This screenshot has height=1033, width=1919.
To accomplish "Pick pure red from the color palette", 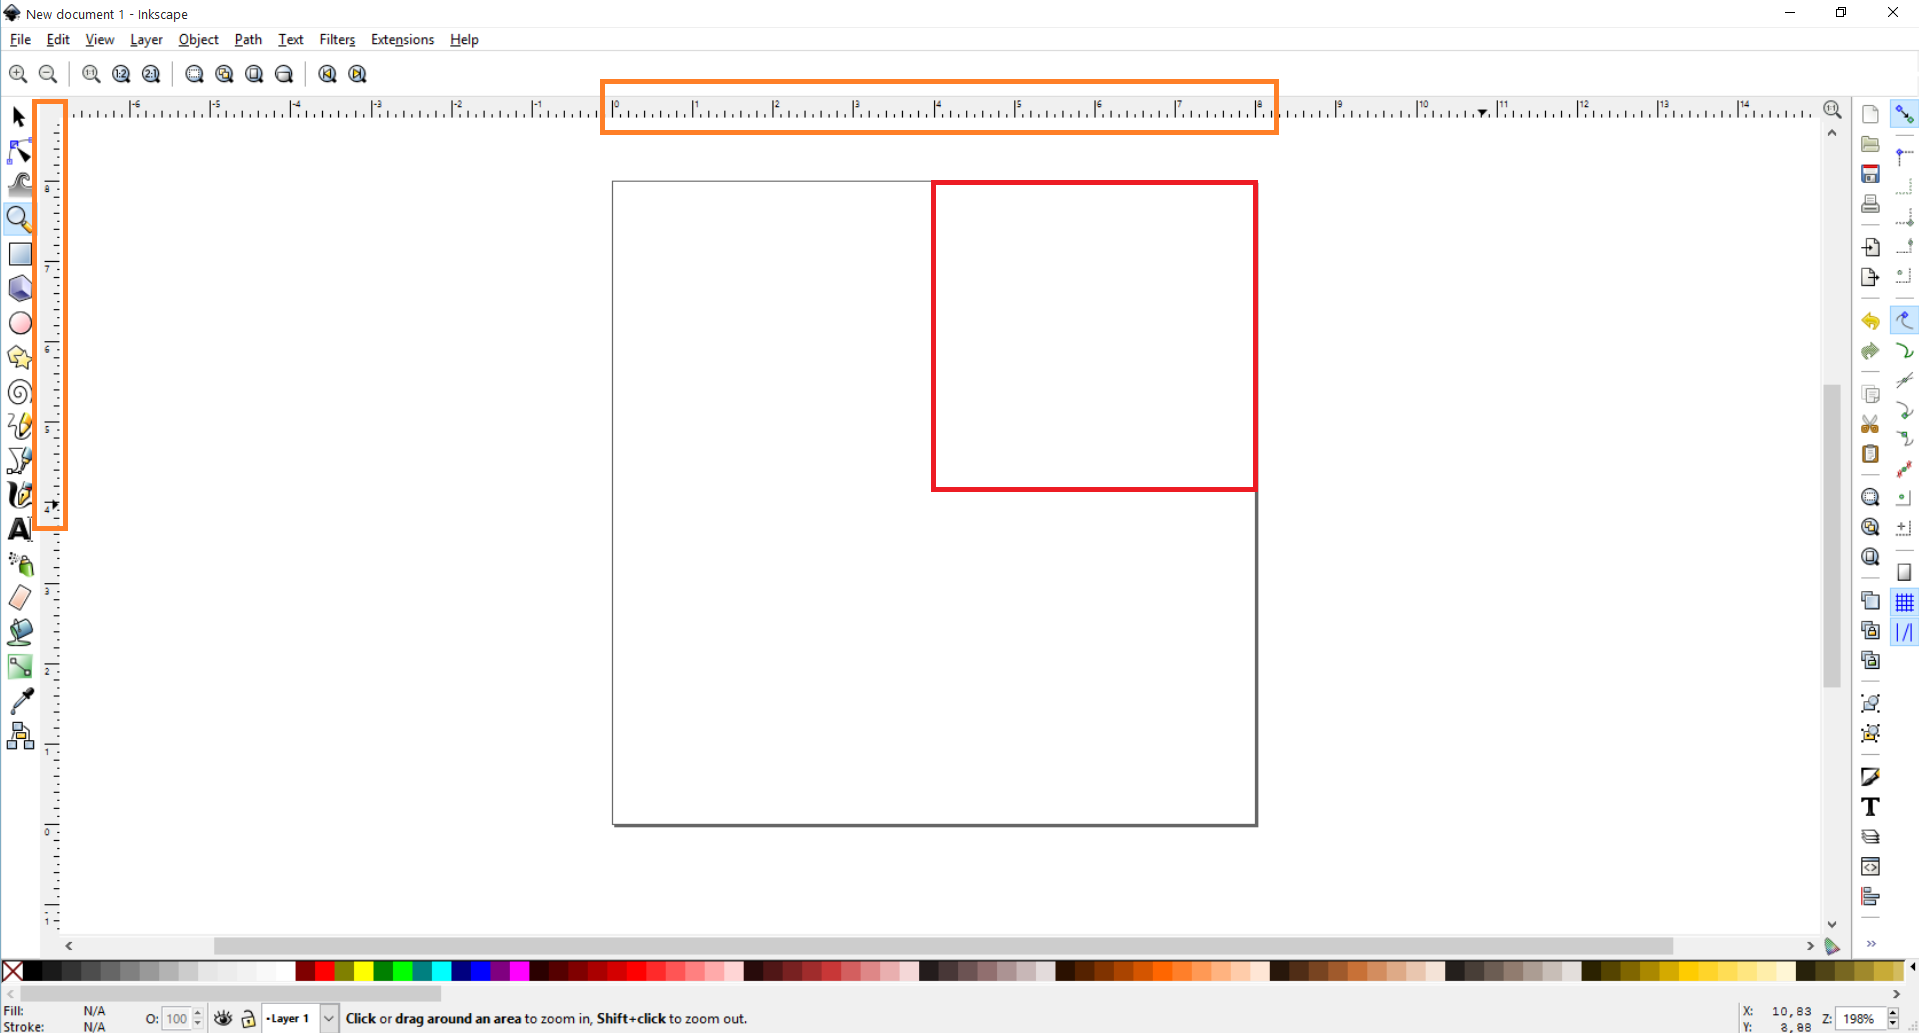I will [327, 970].
